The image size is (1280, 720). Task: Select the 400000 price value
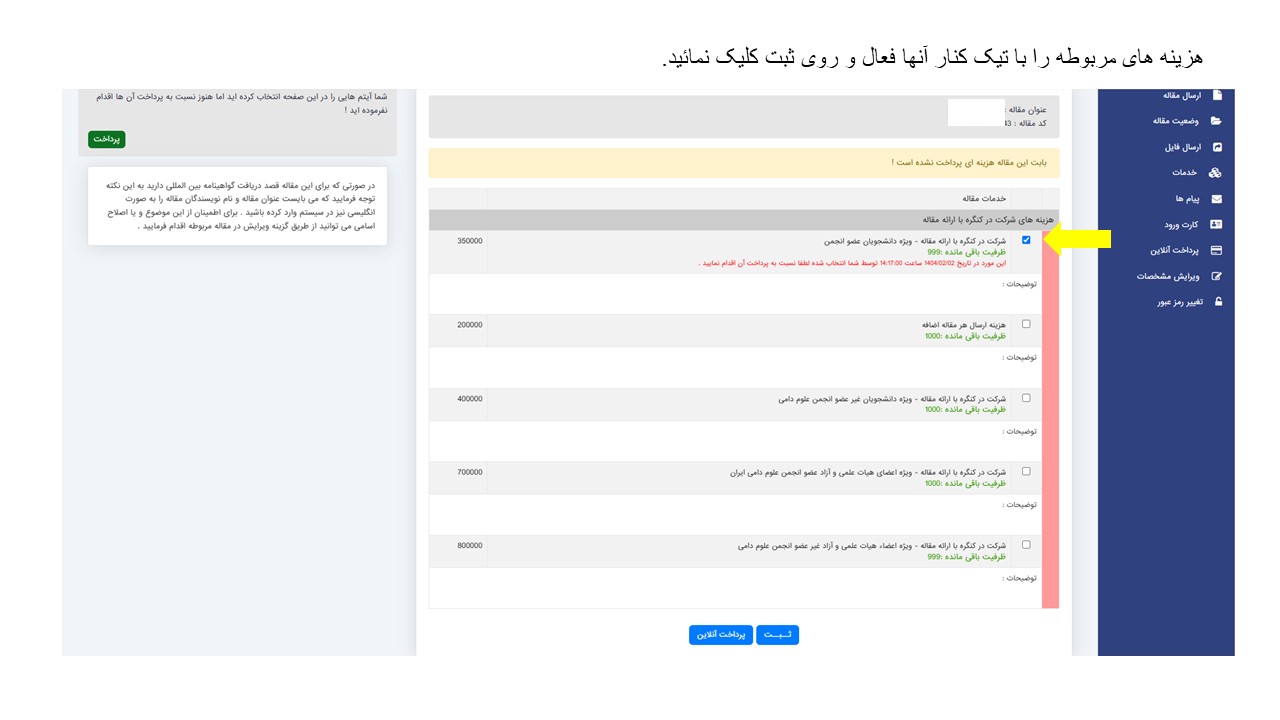coord(469,399)
